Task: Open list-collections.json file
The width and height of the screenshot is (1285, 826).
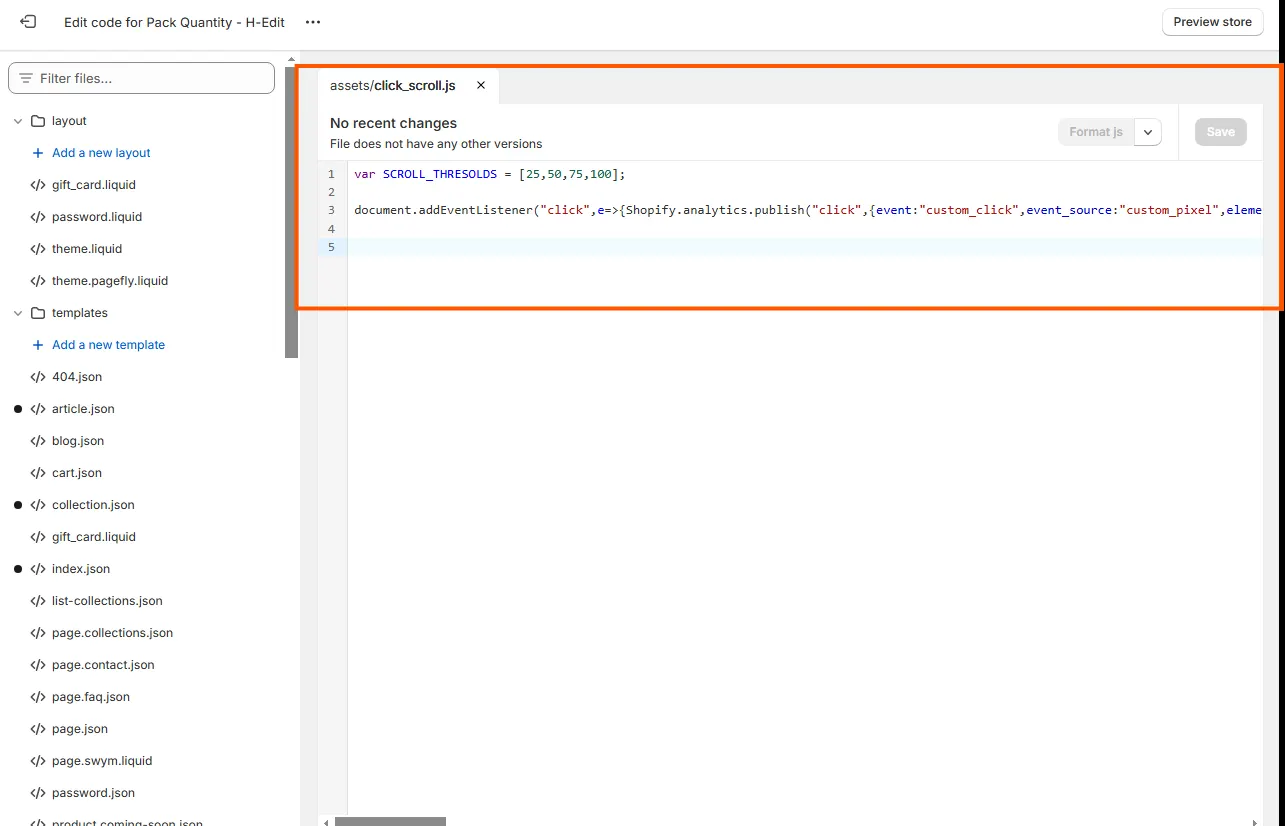Action: tap(107, 601)
